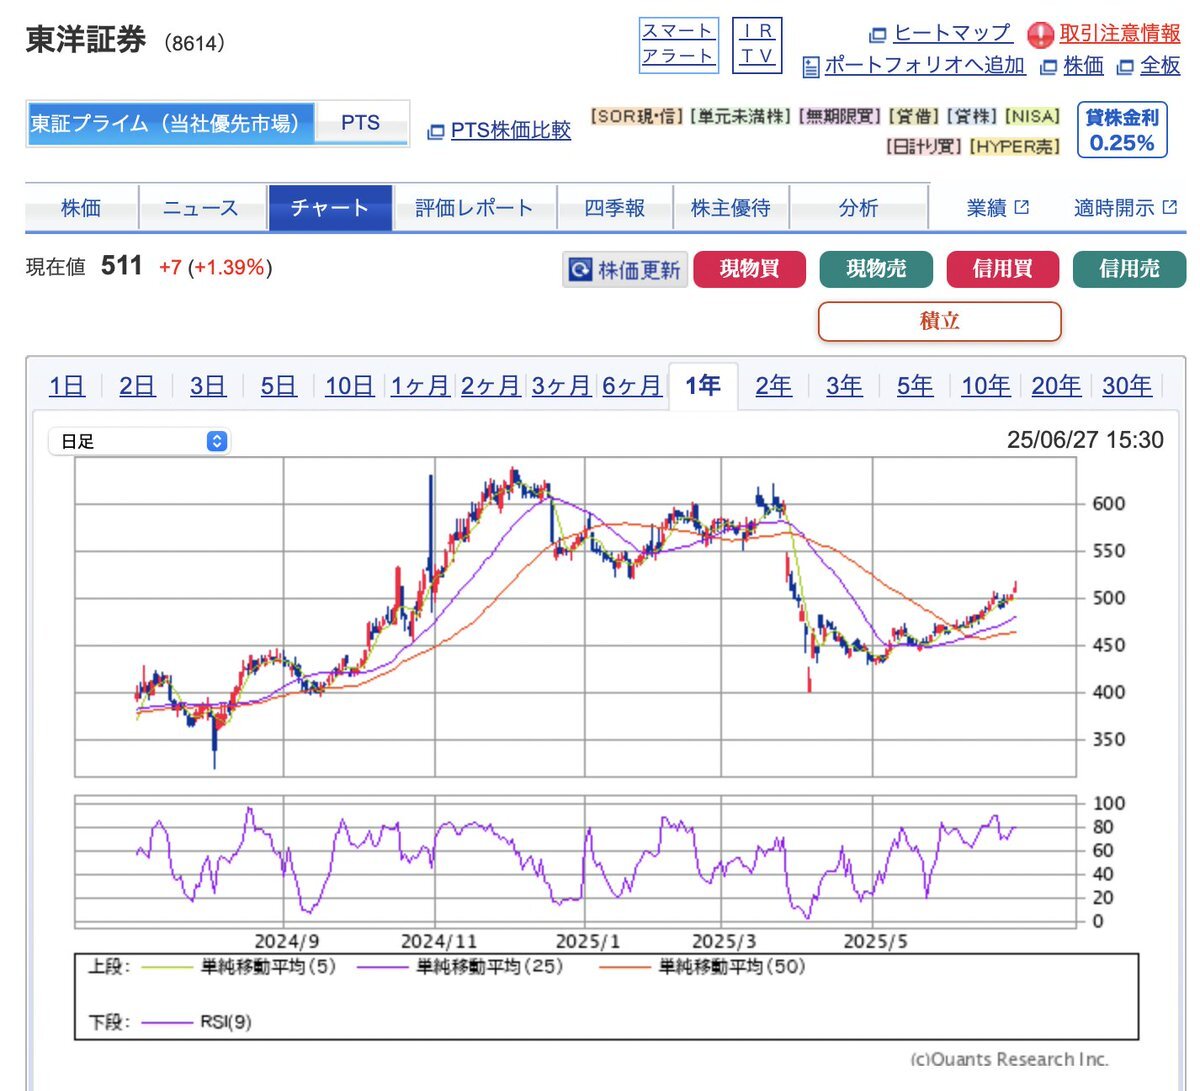Open the 取引注意情報 link
The width and height of the screenshot is (1200, 1091).
click(x=1120, y=34)
